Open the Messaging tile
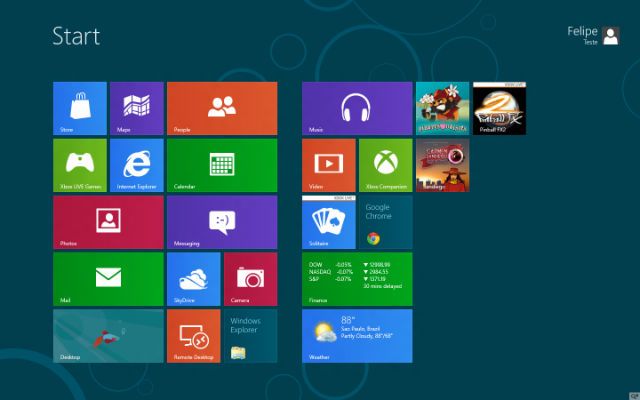Image resolution: width=640 pixels, height=400 pixels. click(x=222, y=222)
